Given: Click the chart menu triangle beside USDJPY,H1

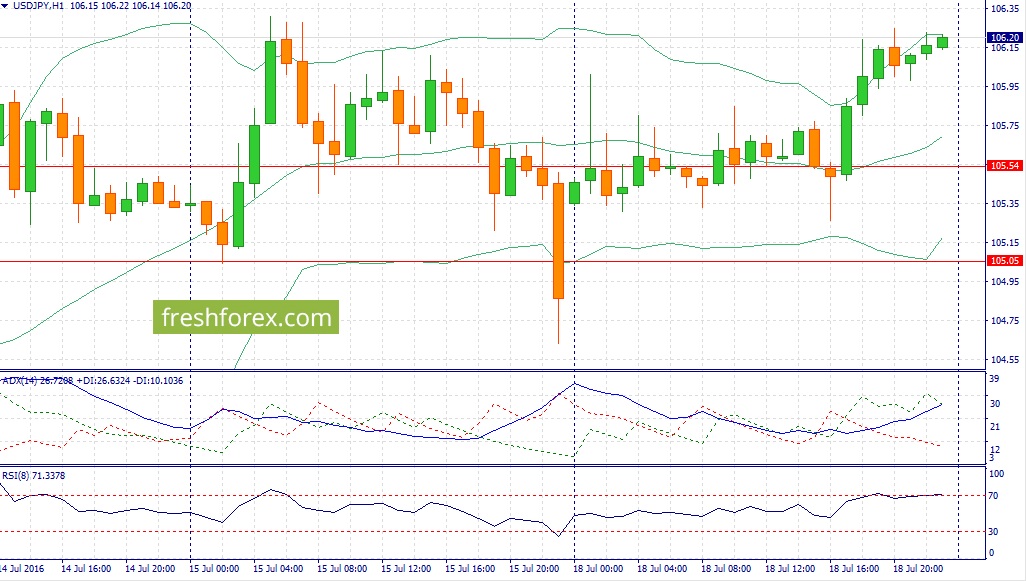Looking at the screenshot, I should point(5,5).
